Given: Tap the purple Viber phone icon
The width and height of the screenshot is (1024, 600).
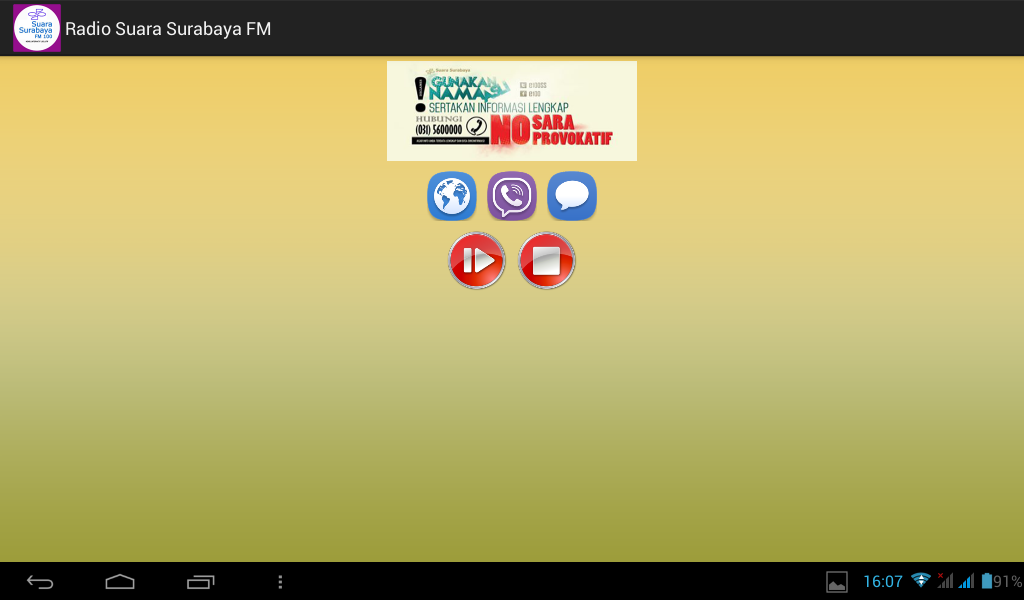Looking at the screenshot, I should pos(511,196).
